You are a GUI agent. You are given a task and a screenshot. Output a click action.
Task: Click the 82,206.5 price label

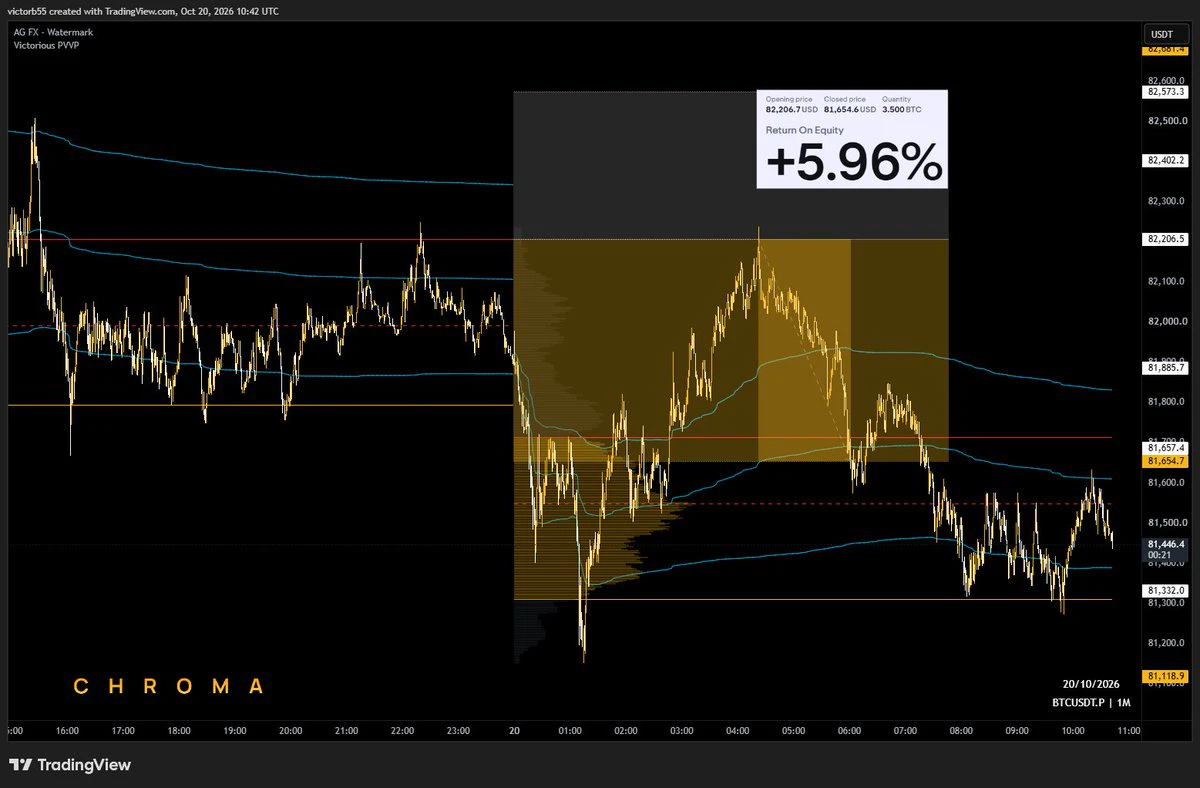1166,239
